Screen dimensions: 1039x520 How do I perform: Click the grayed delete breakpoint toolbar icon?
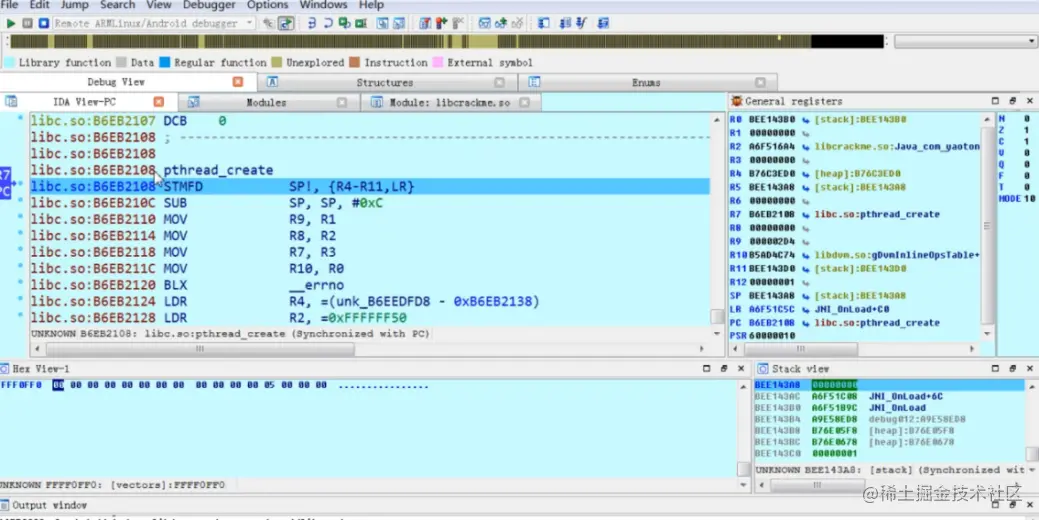[x=457, y=23]
